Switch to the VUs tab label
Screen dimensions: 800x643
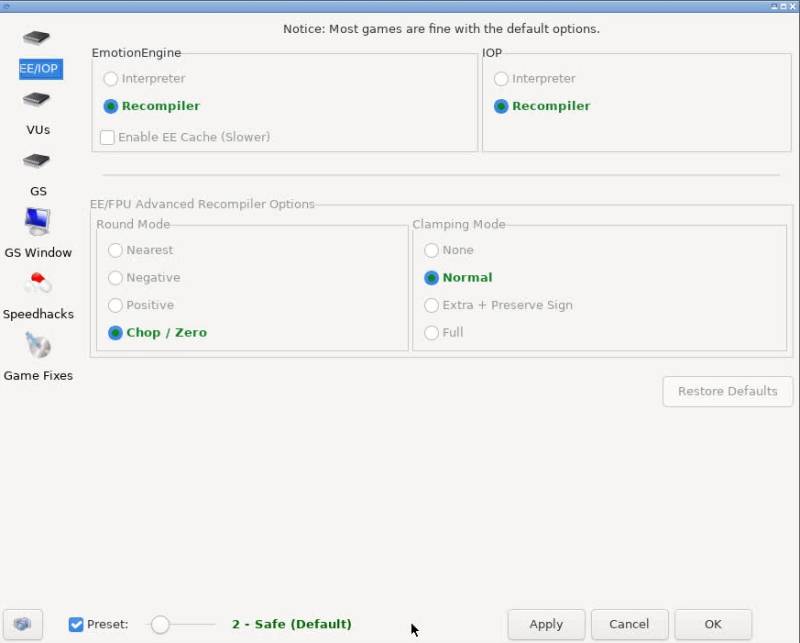pyautogui.click(x=38, y=130)
